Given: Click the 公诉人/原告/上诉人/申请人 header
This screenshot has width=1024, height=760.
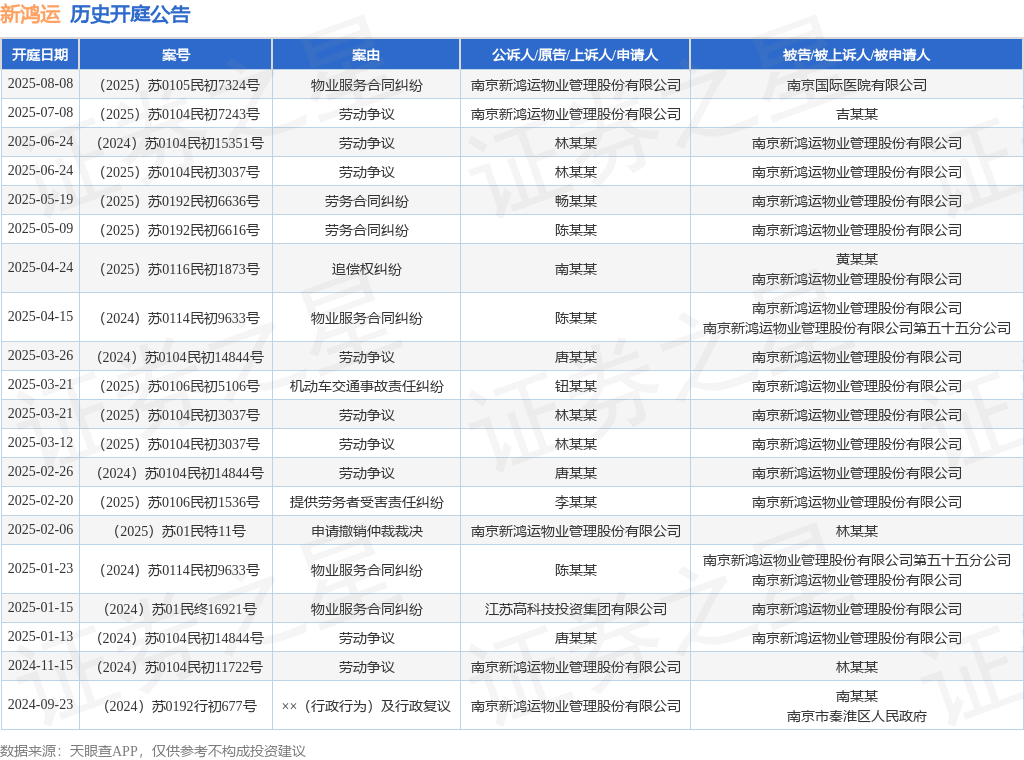Looking at the screenshot, I should click(575, 55).
